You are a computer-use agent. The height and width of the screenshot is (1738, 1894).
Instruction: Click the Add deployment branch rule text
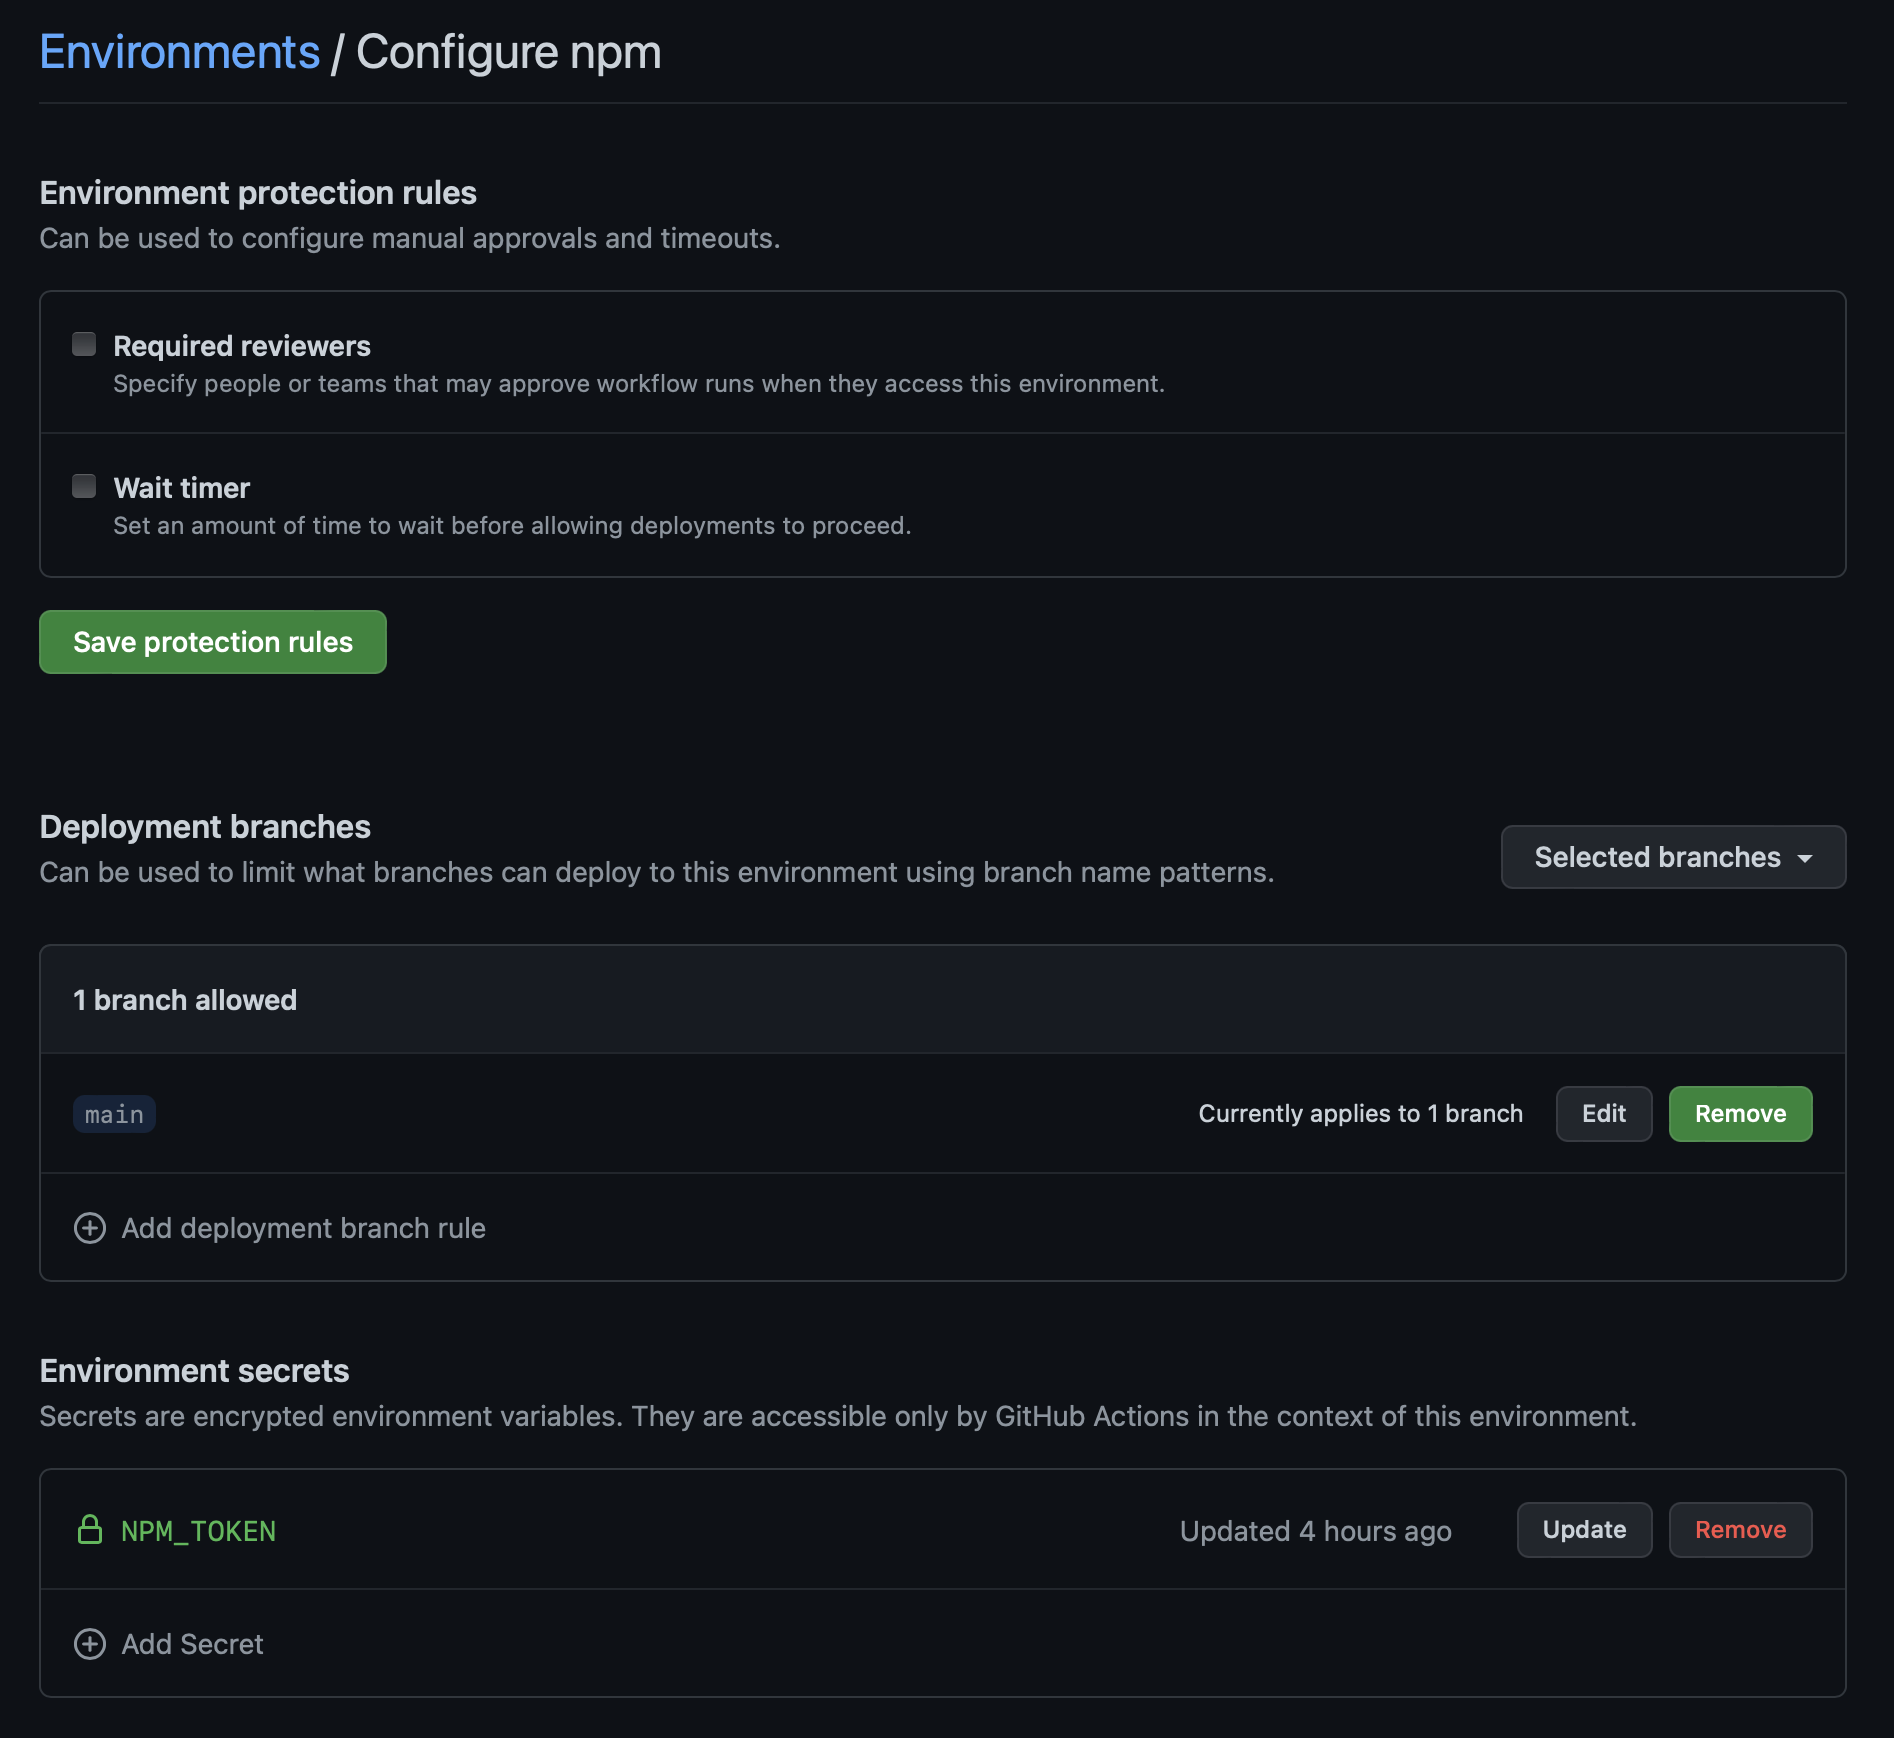303,1228
